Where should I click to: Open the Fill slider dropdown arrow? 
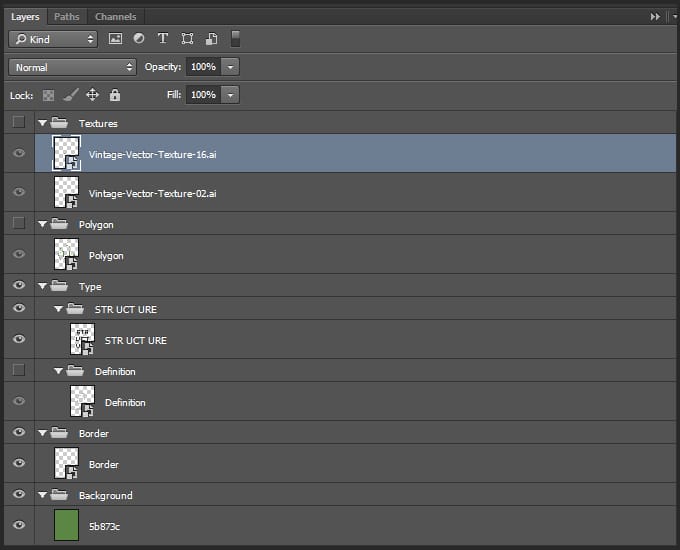(230, 95)
